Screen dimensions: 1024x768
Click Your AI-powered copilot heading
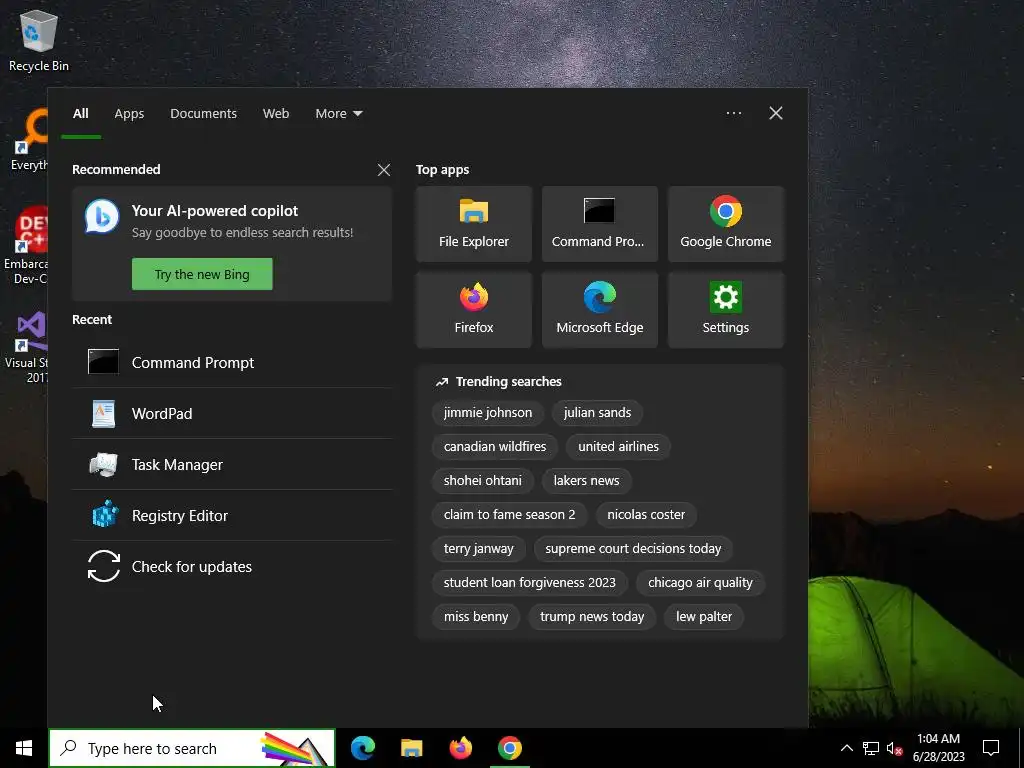215,211
